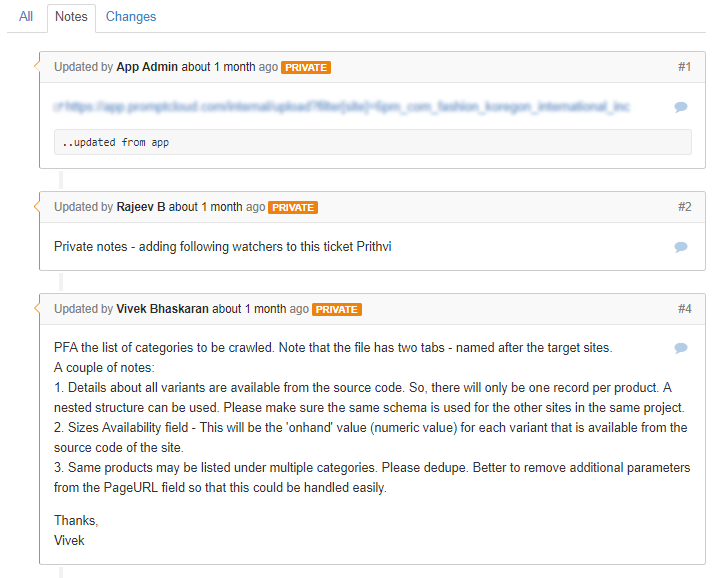Click the quote icon on Rajeev B's note
The height and width of the screenshot is (578, 718).
(681, 247)
